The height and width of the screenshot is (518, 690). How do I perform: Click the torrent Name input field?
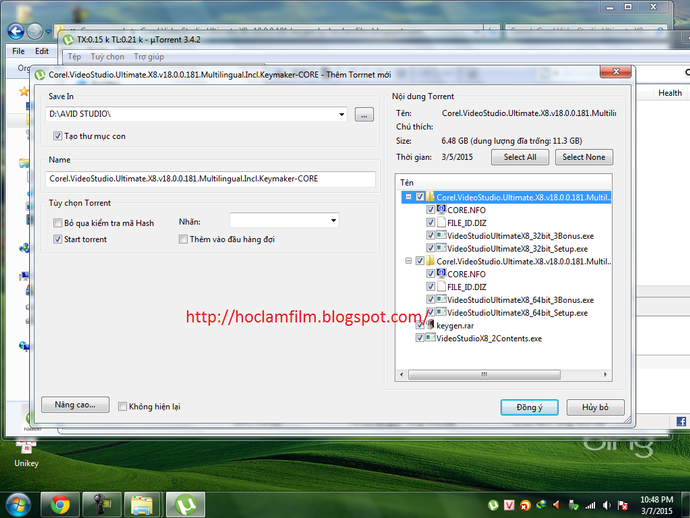coord(210,179)
